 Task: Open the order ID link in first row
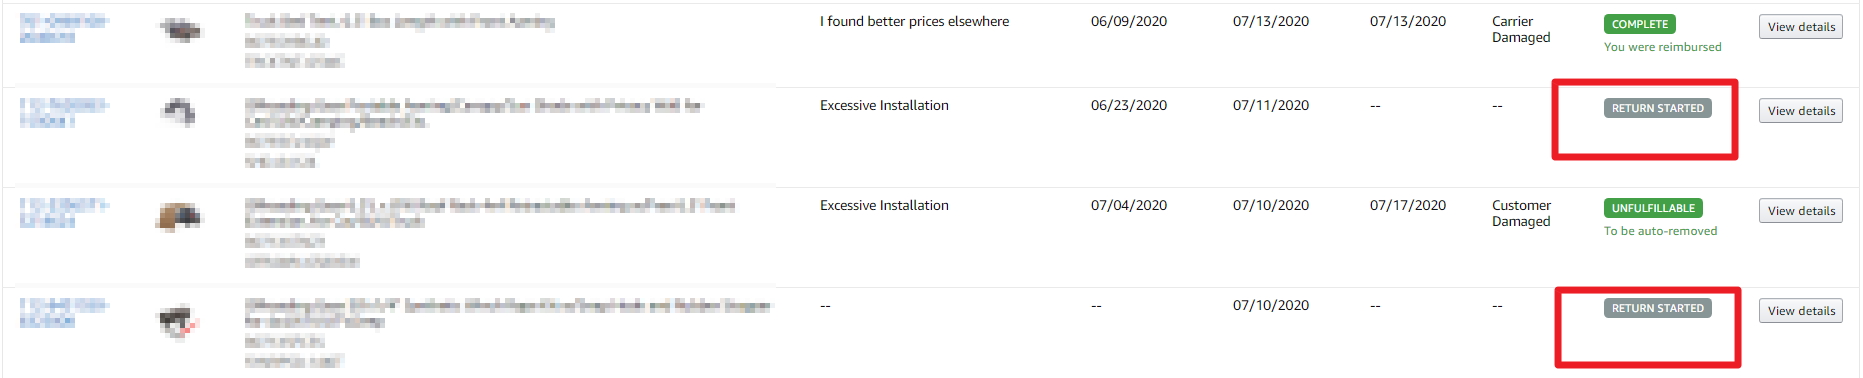pos(64,28)
